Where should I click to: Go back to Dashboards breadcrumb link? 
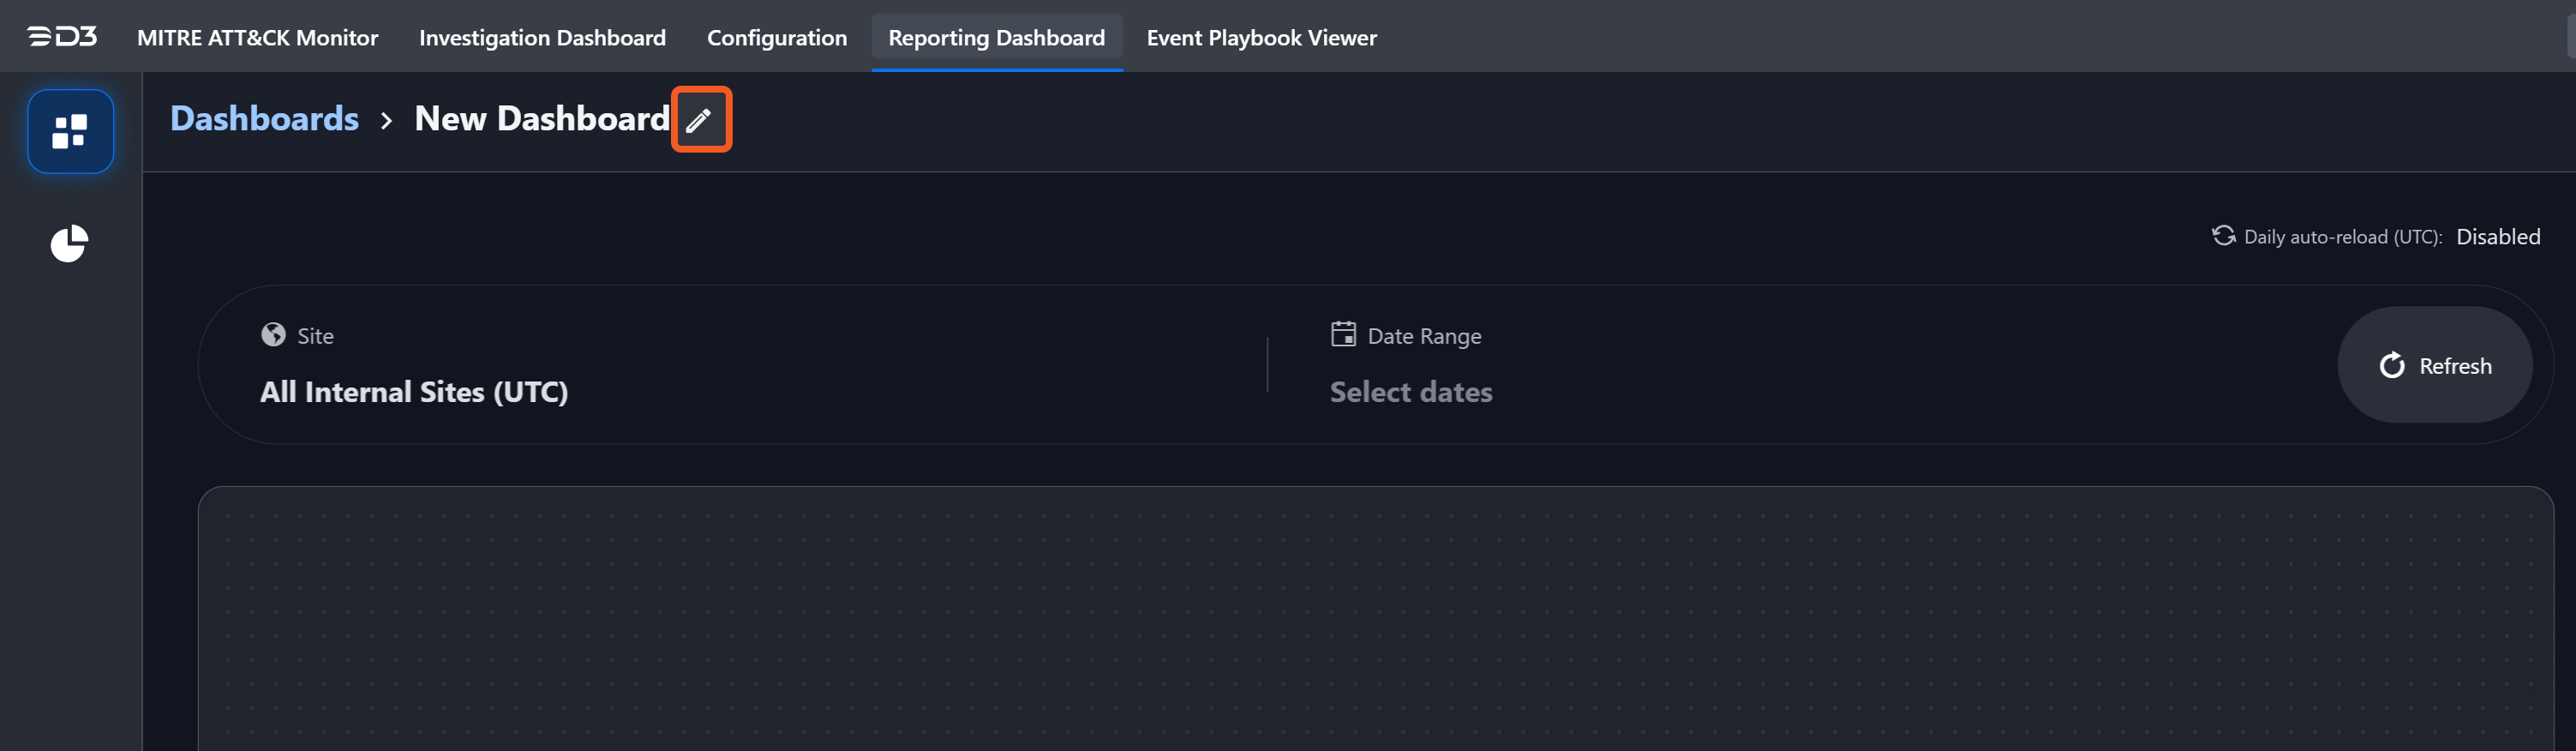click(264, 119)
